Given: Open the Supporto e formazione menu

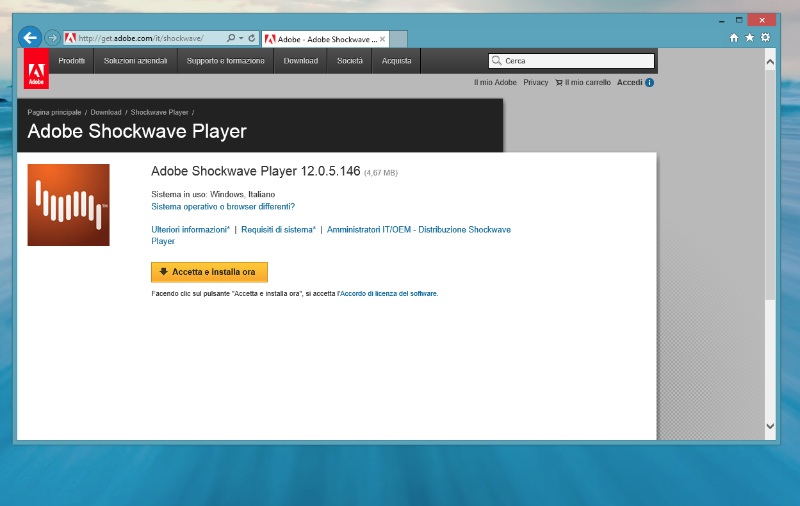Looking at the screenshot, I should tap(226, 61).
